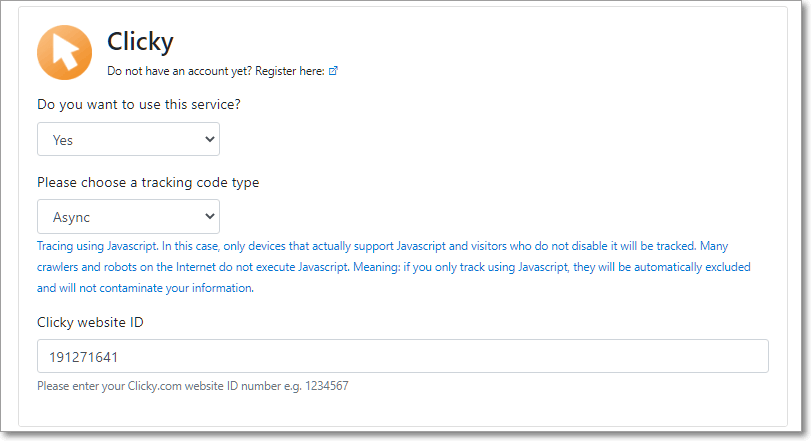This screenshot has height=441, width=811.
Task: Click the 'Do you want to use this service?' label
Action: pos(139,104)
